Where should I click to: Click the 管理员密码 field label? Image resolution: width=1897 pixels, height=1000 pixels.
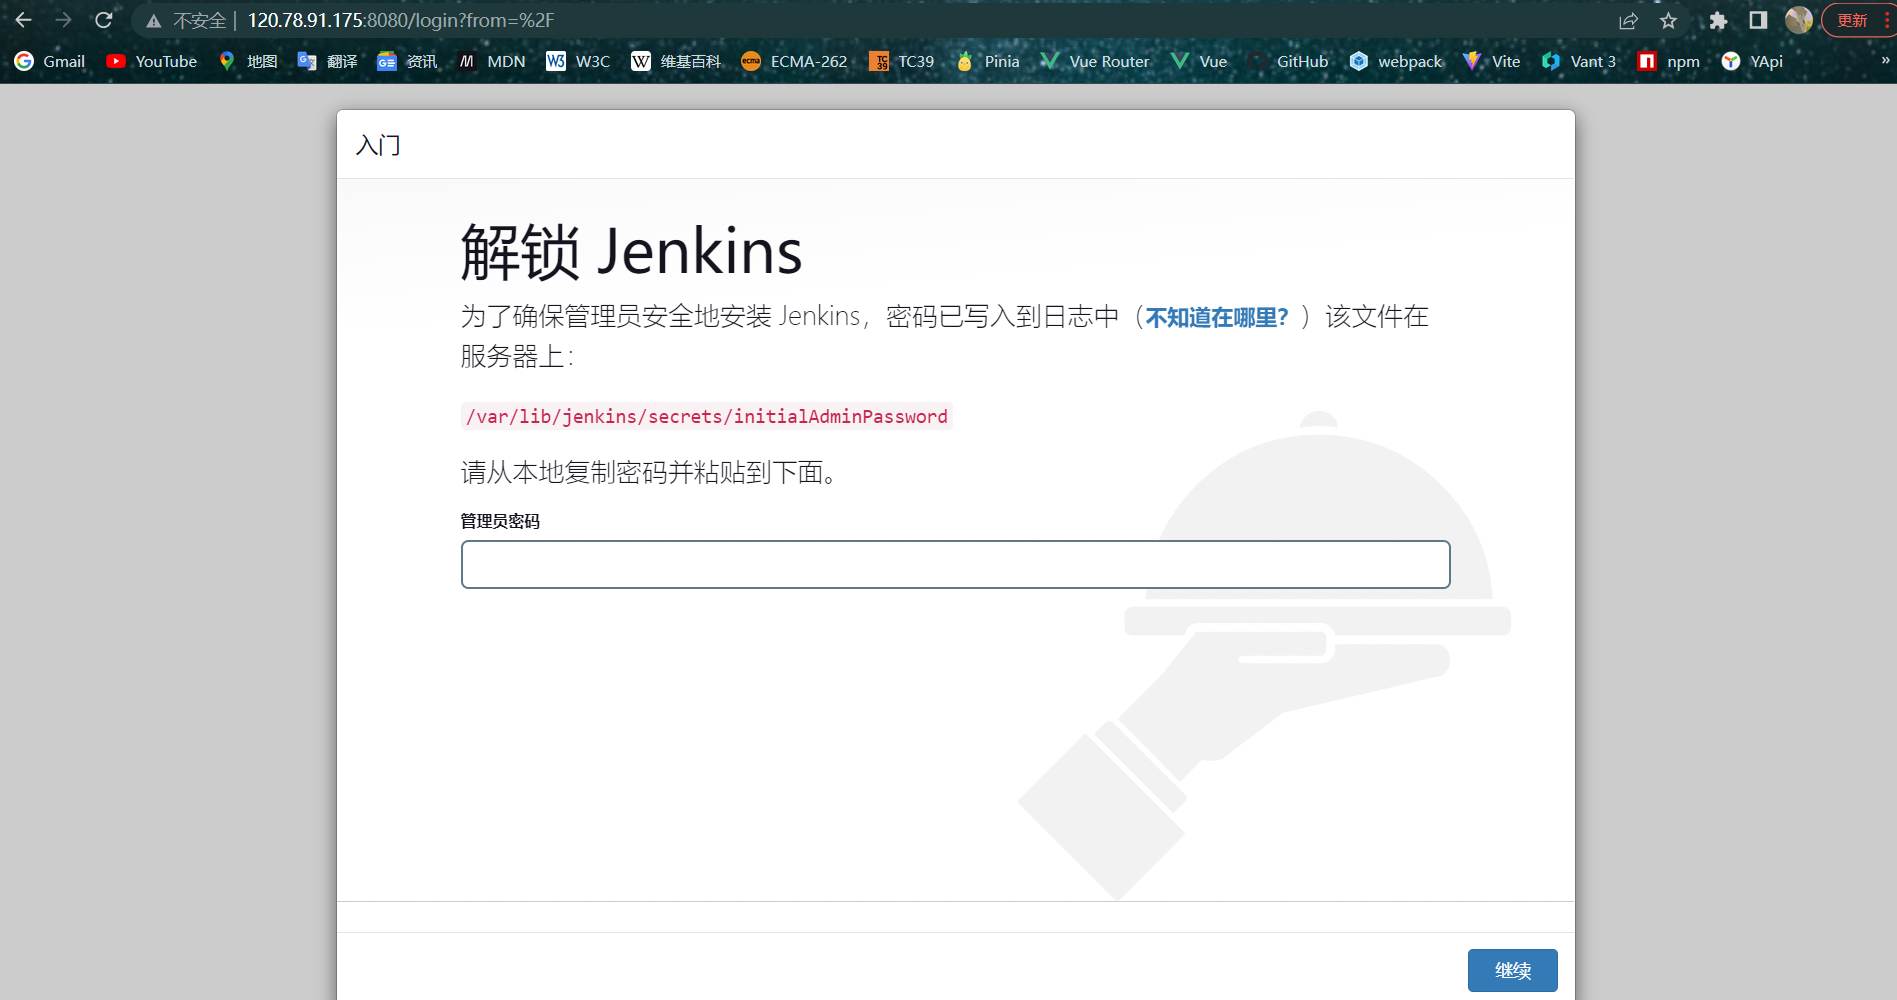coord(500,521)
